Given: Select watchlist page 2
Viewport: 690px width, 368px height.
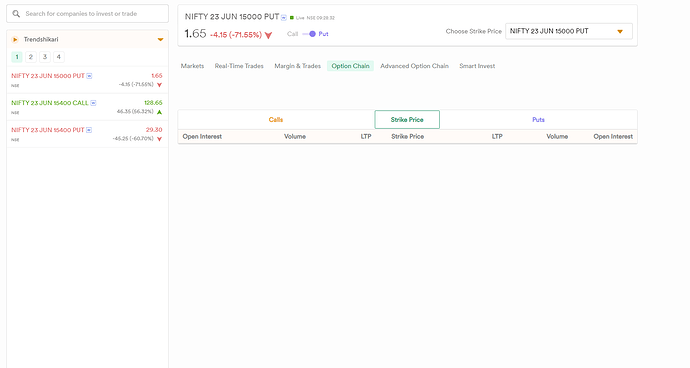Looking at the screenshot, I should click(31, 57).
